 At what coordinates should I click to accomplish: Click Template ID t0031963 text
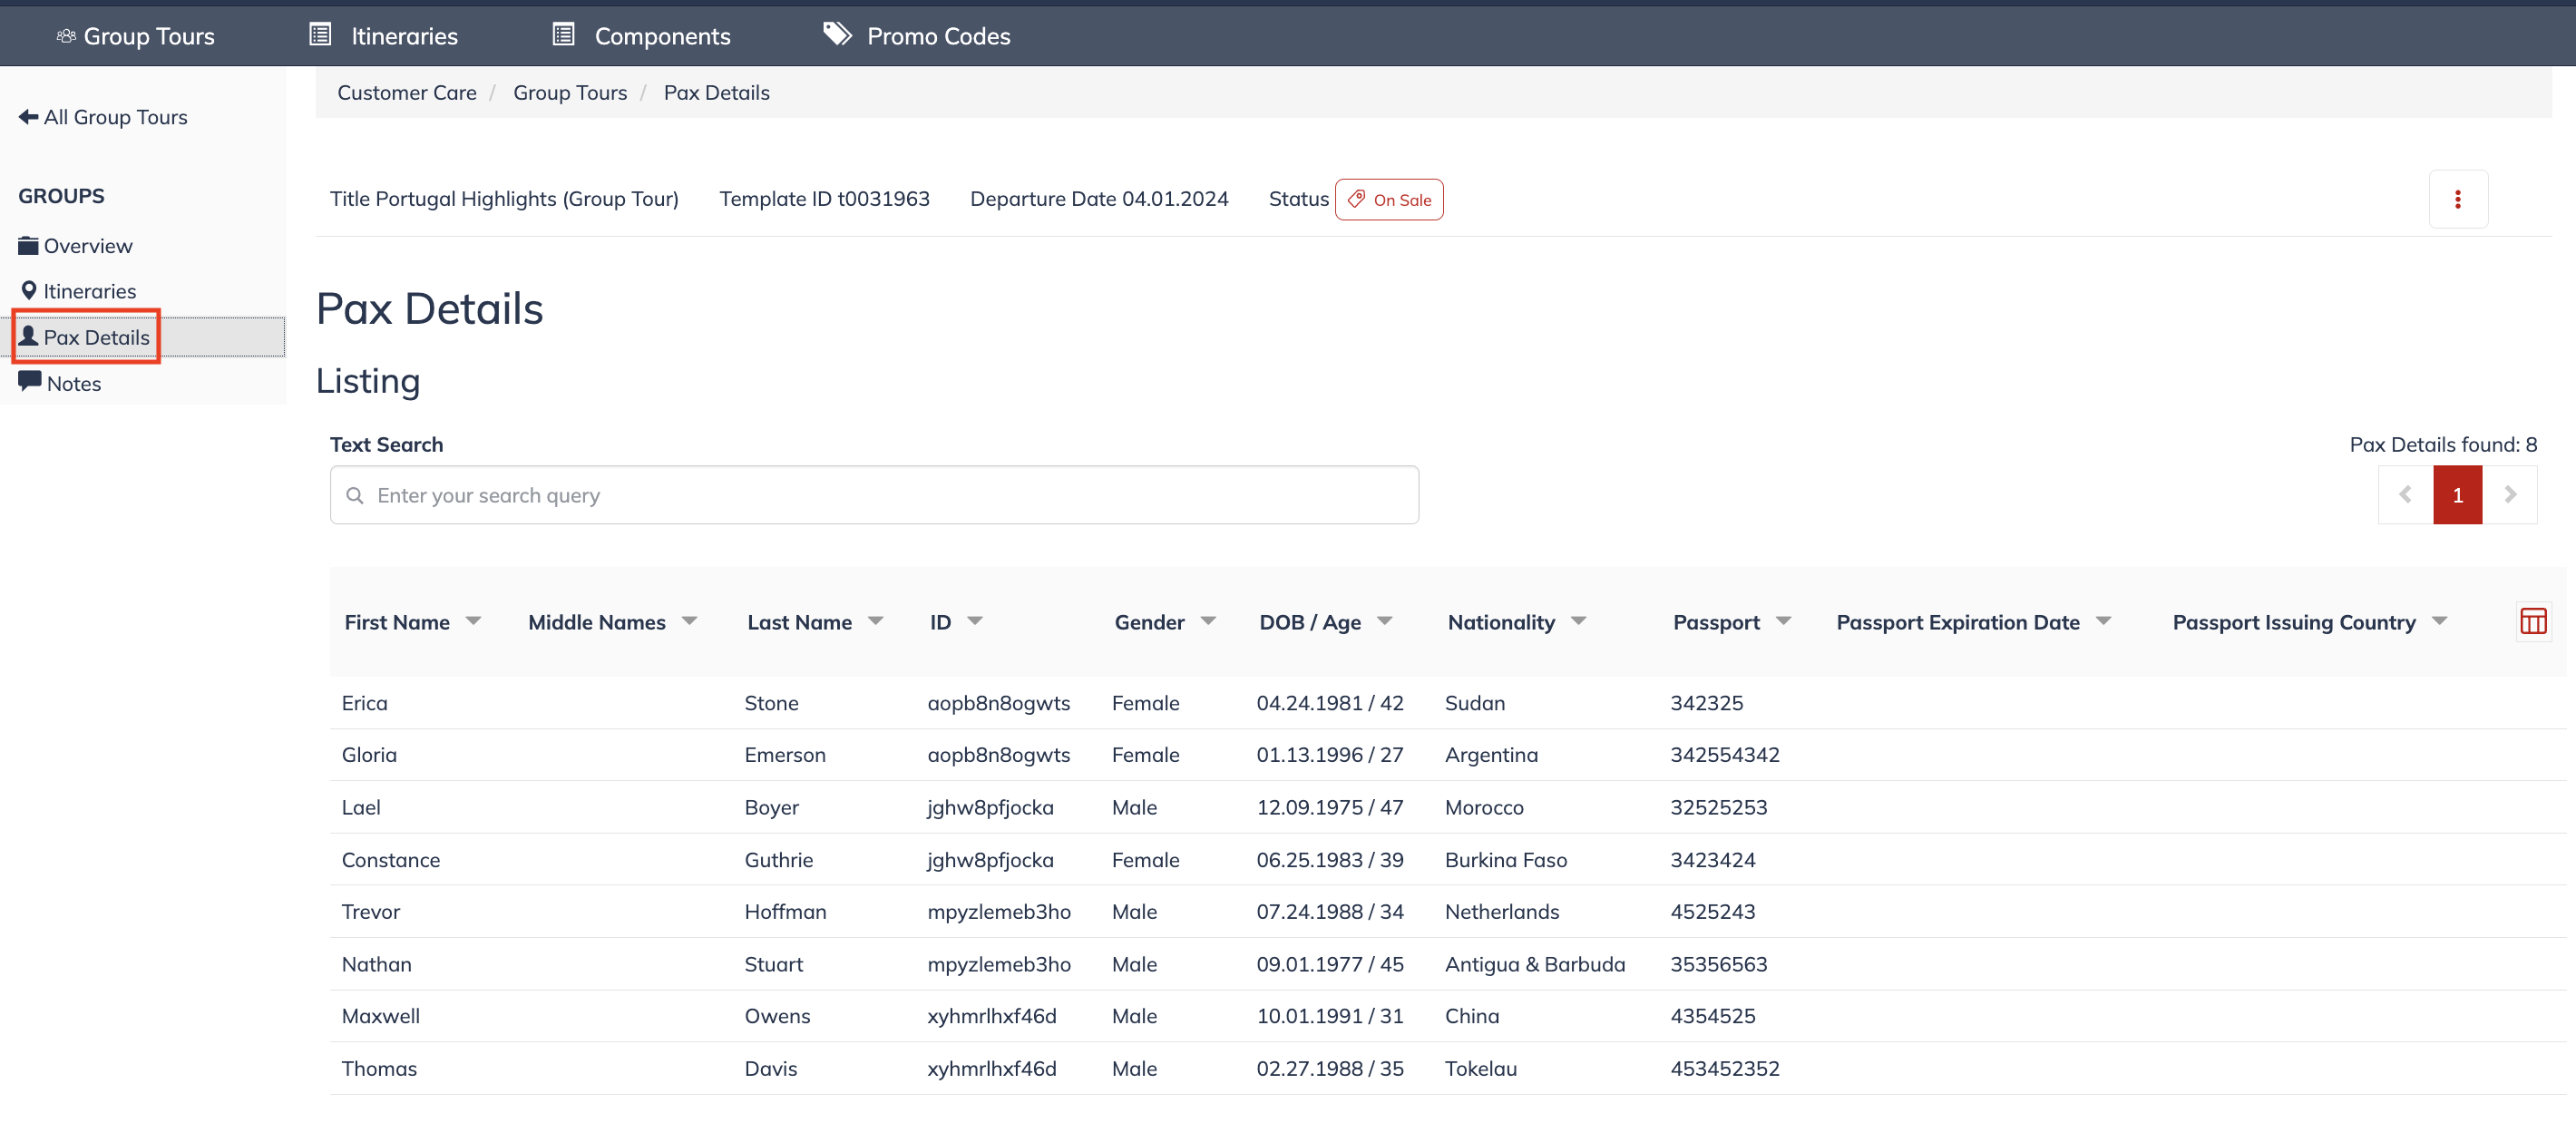click(x=824, y=199)
